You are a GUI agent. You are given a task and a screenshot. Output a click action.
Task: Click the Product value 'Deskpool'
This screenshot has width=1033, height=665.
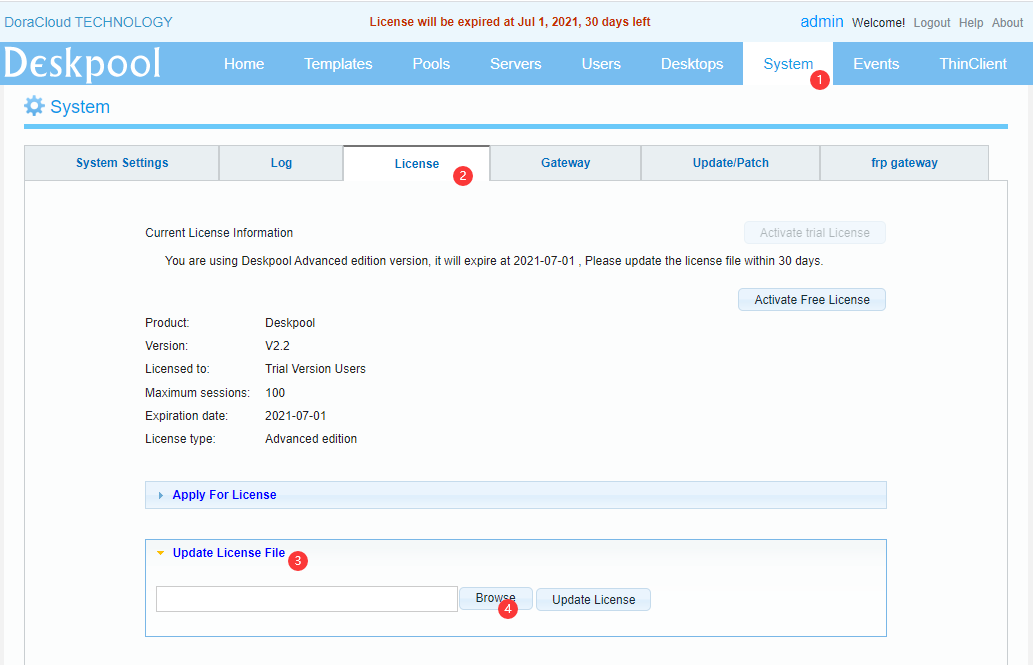[290, 323]
